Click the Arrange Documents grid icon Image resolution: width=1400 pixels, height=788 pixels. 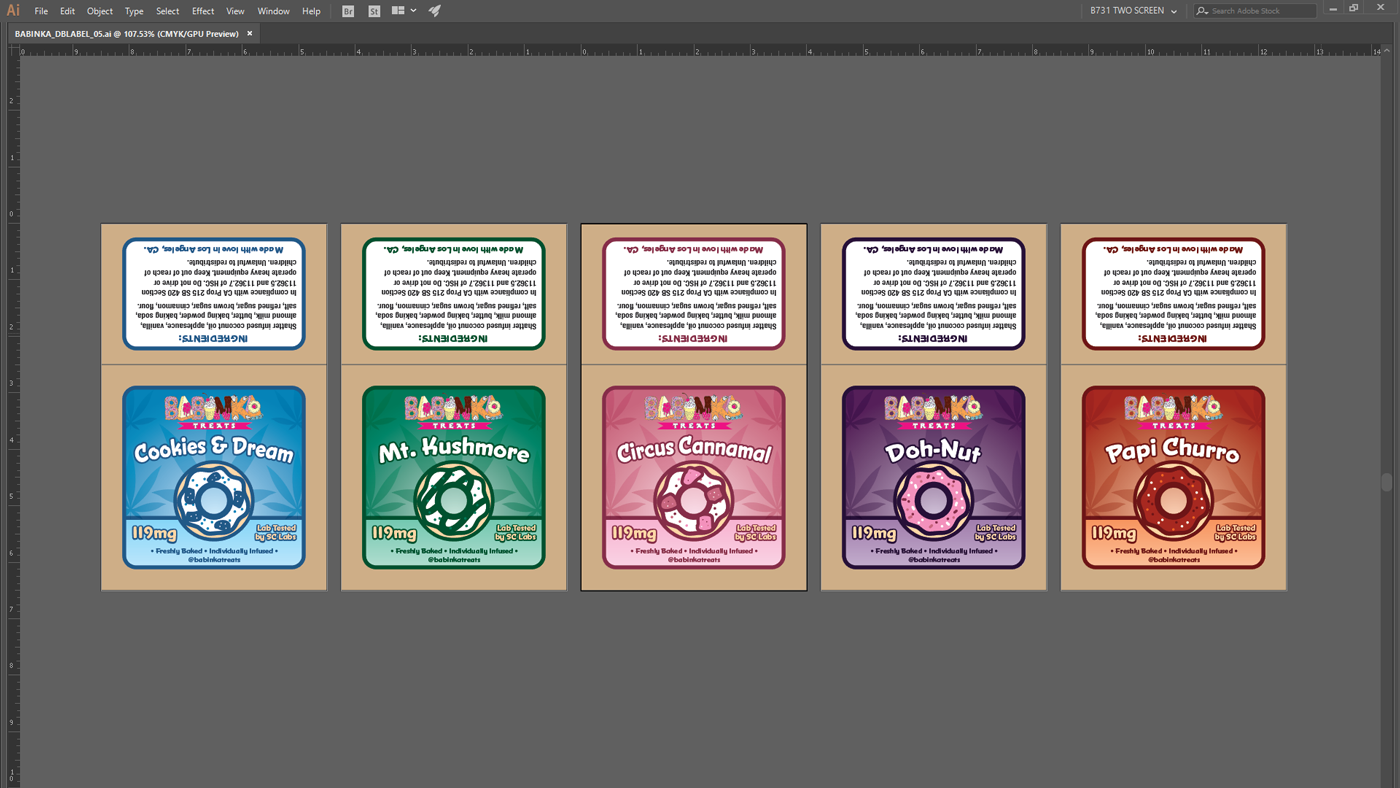pos(398,11)
